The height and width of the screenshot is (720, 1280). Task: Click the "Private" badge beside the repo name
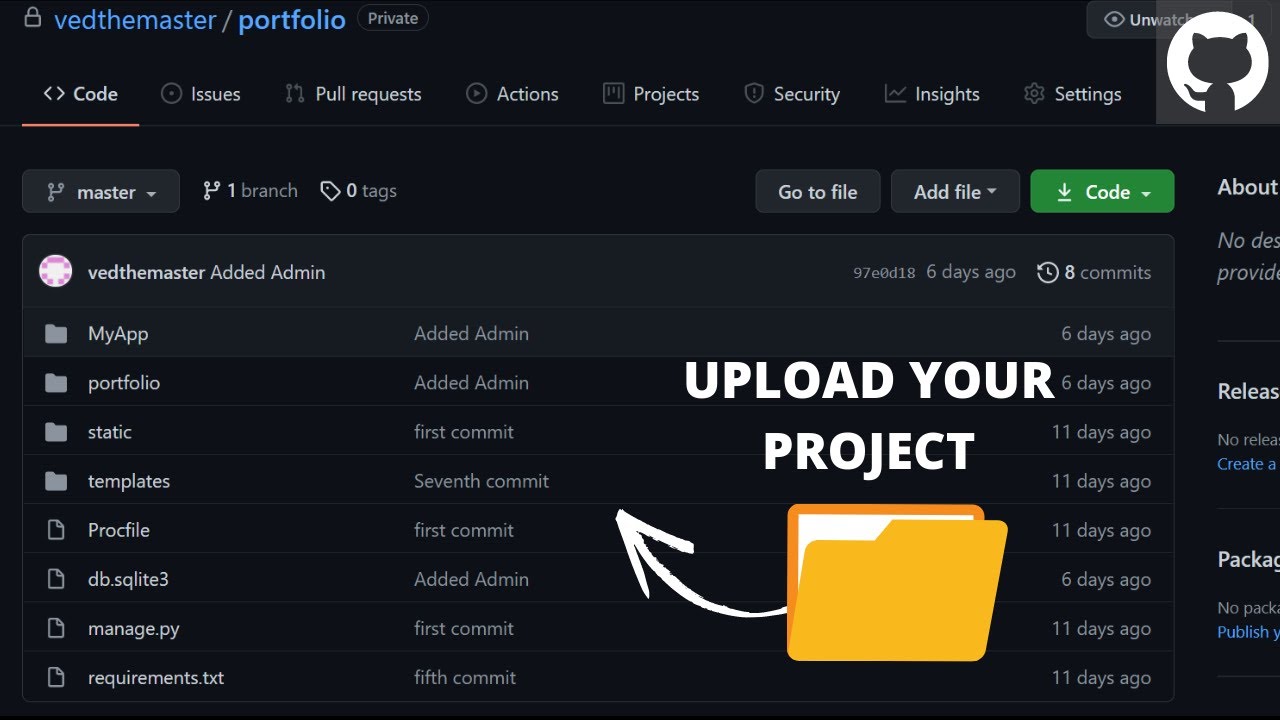[x=393, y=18]
